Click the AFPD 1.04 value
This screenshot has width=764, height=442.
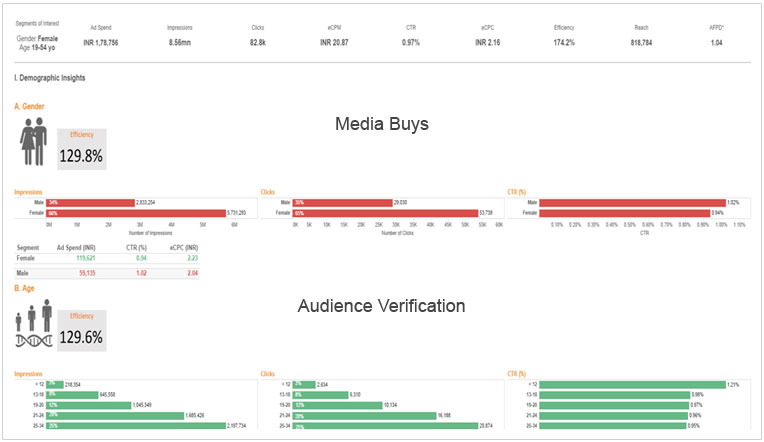coord(716,43)
